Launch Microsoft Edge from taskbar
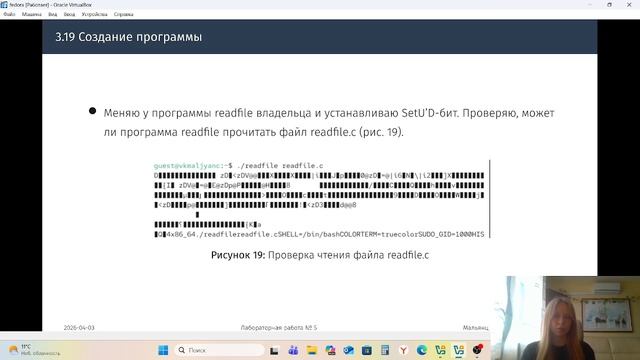The height and width of the screenshot is (360, 640). tap(422, 350)
